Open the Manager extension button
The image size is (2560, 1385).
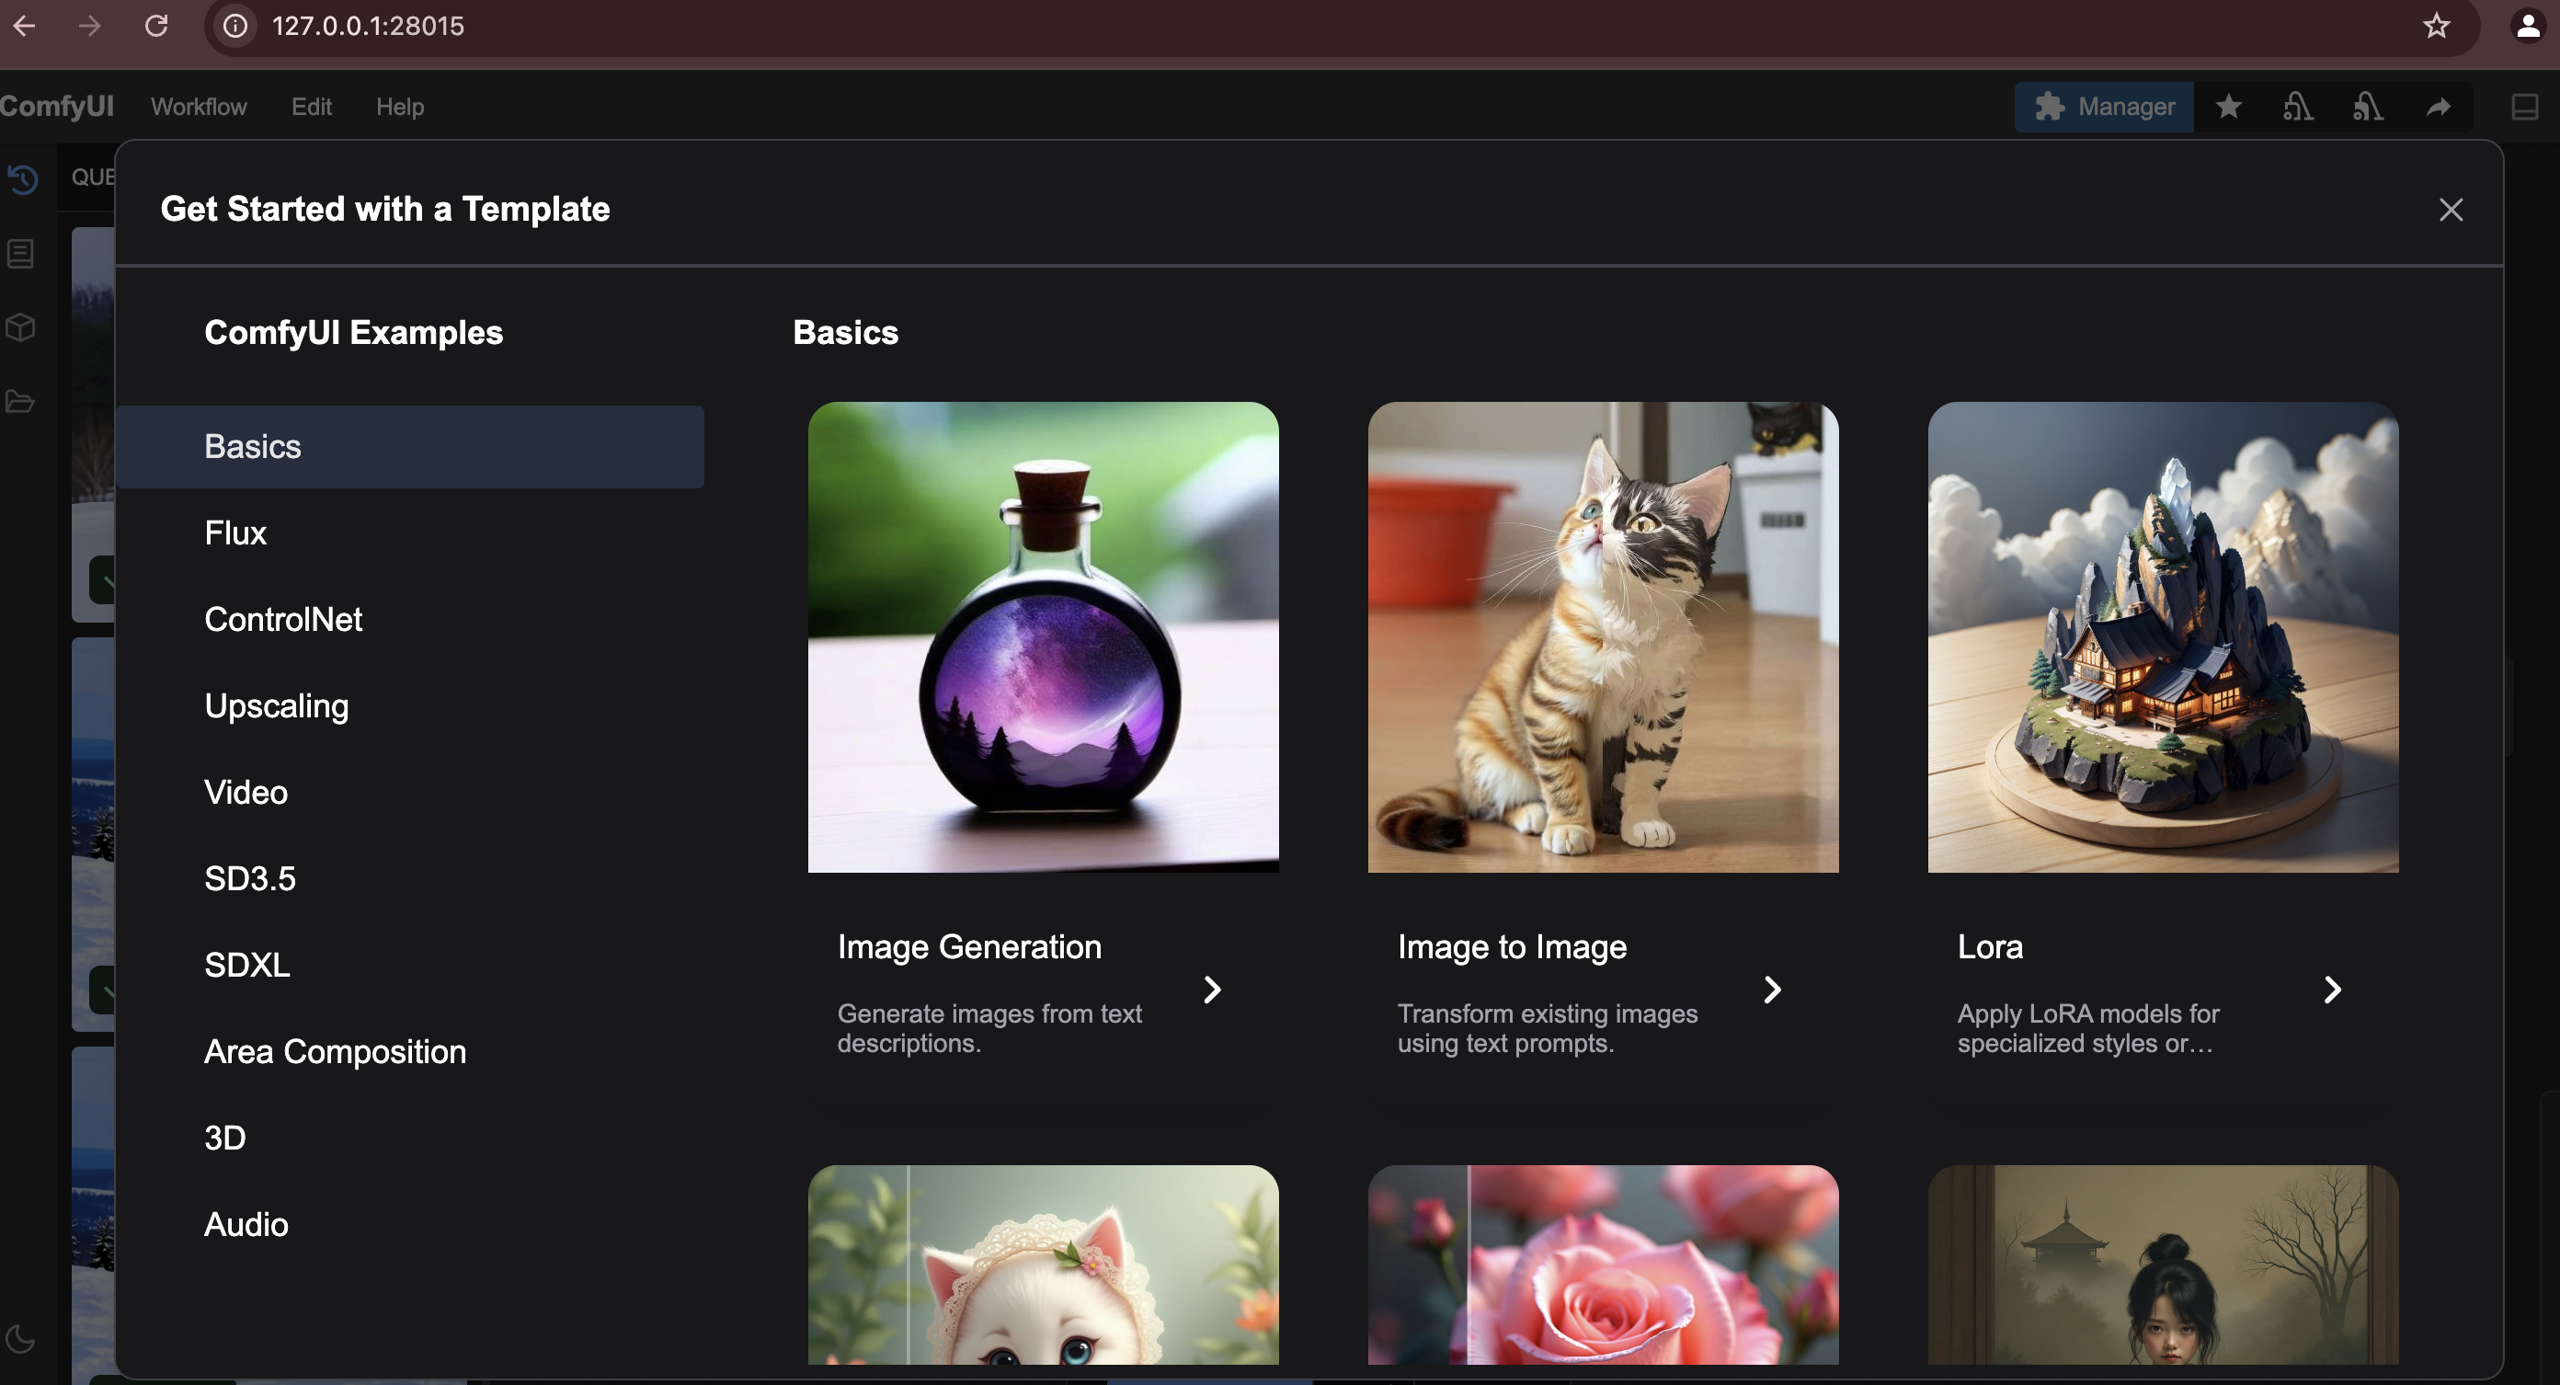(x=2104, y=107)
